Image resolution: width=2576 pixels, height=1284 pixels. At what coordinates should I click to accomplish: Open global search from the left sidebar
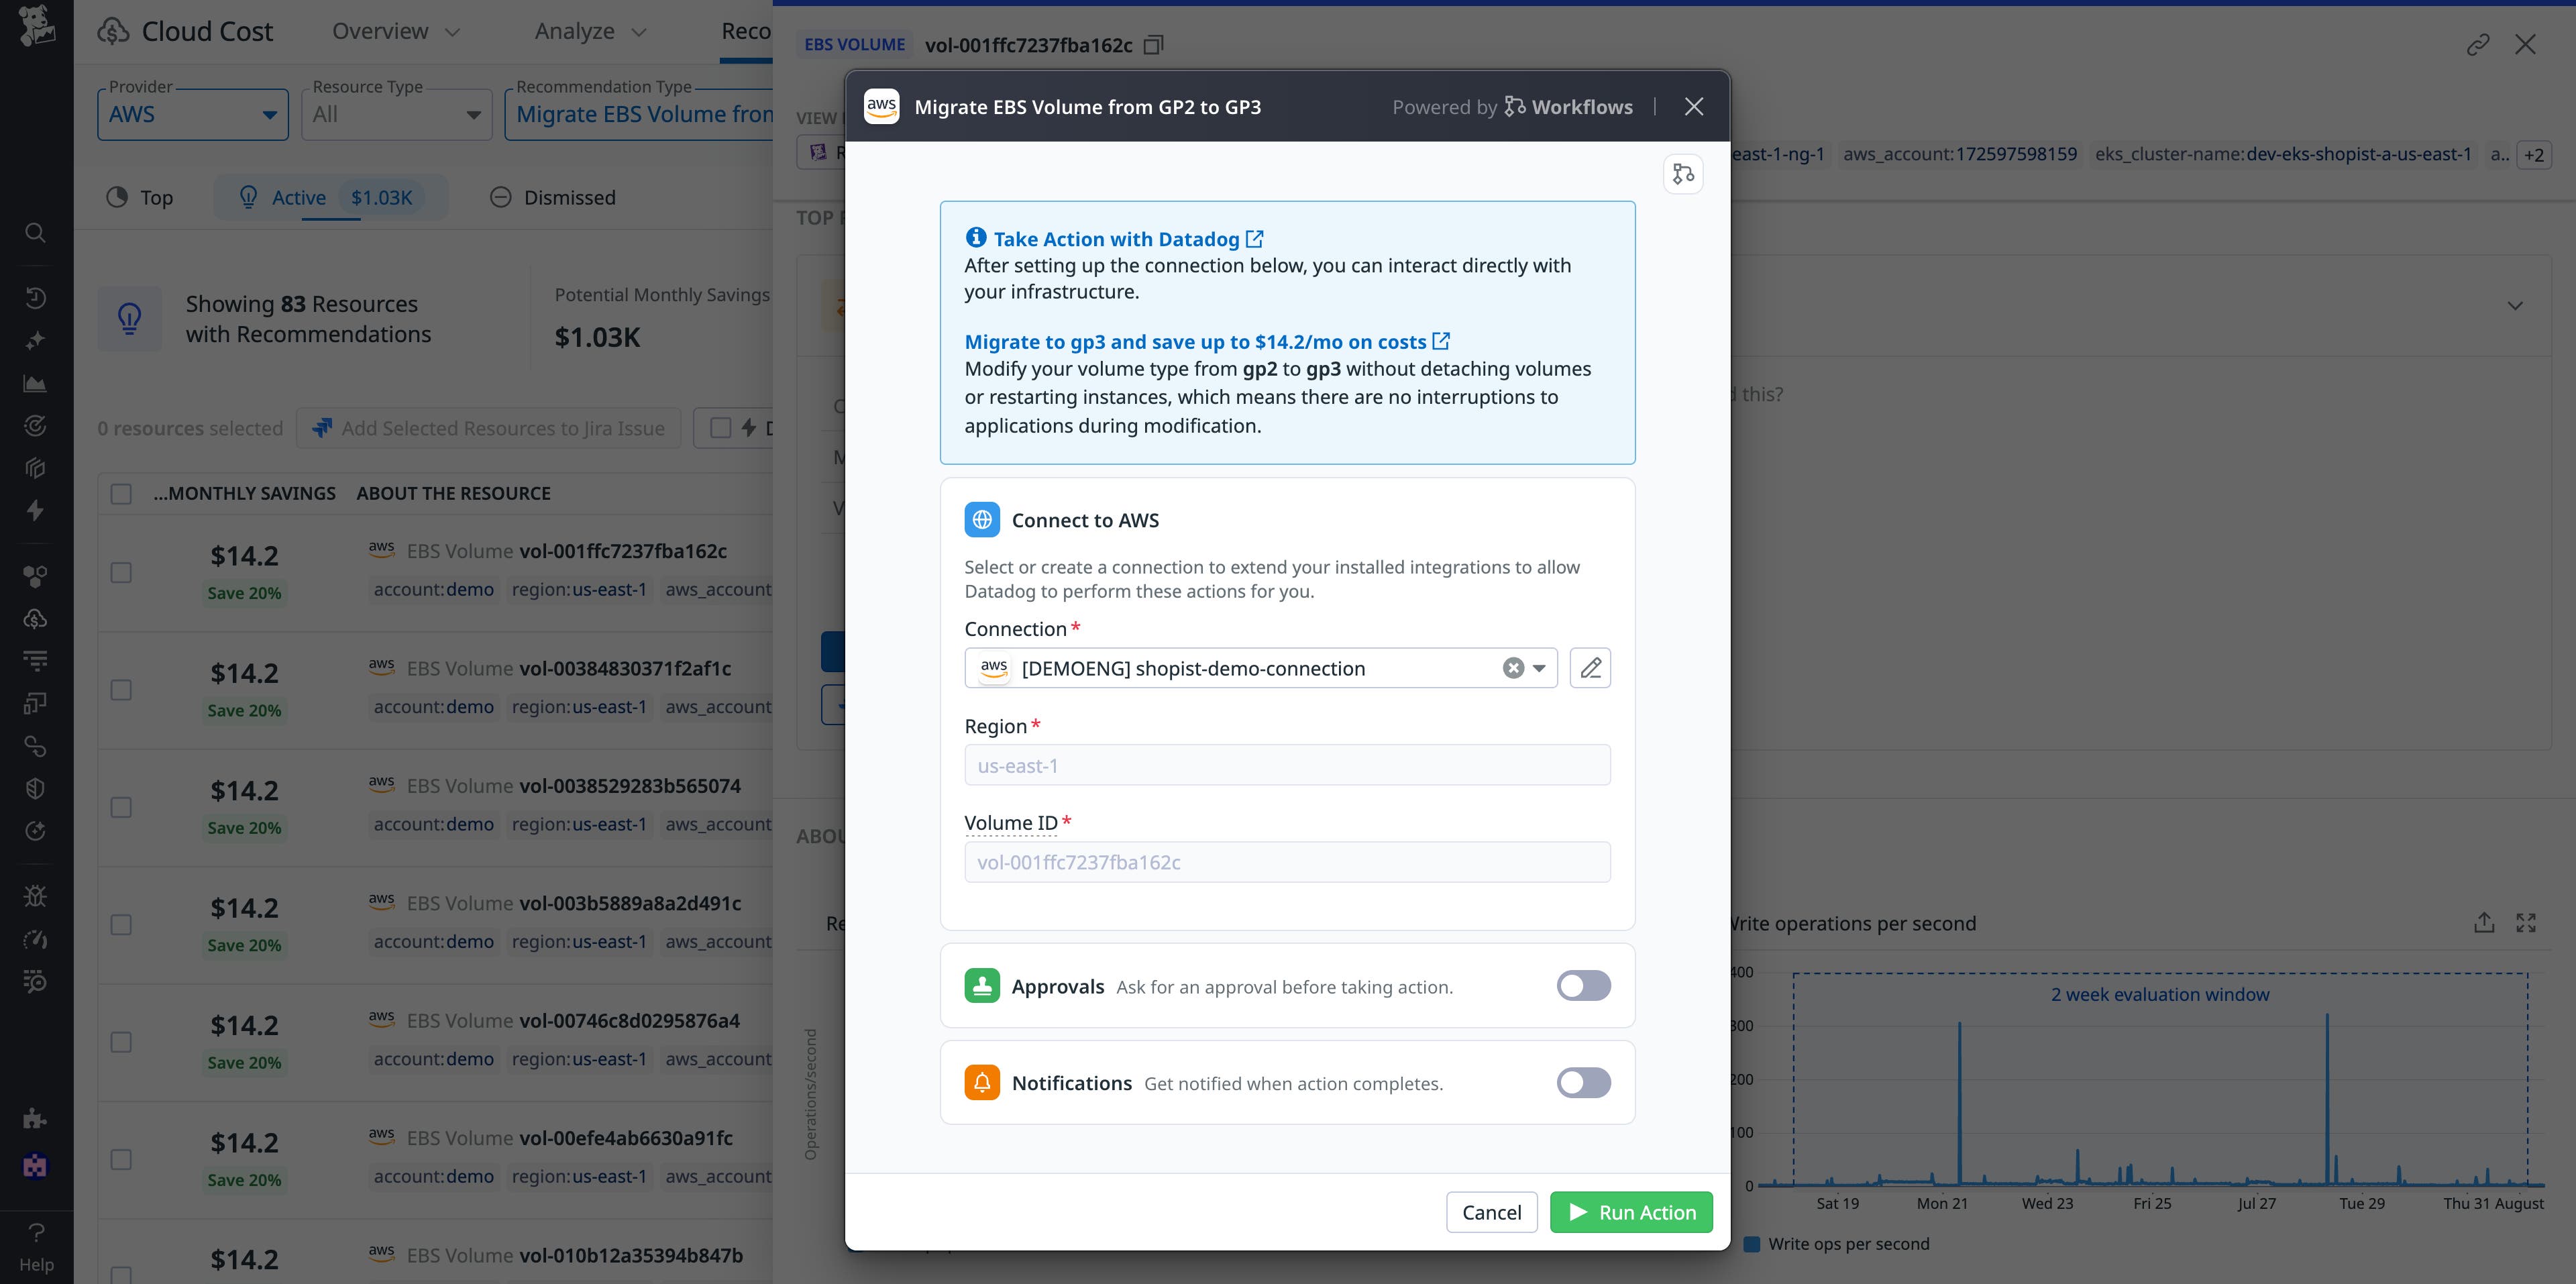pyautogui.click(x=35, y=232)
